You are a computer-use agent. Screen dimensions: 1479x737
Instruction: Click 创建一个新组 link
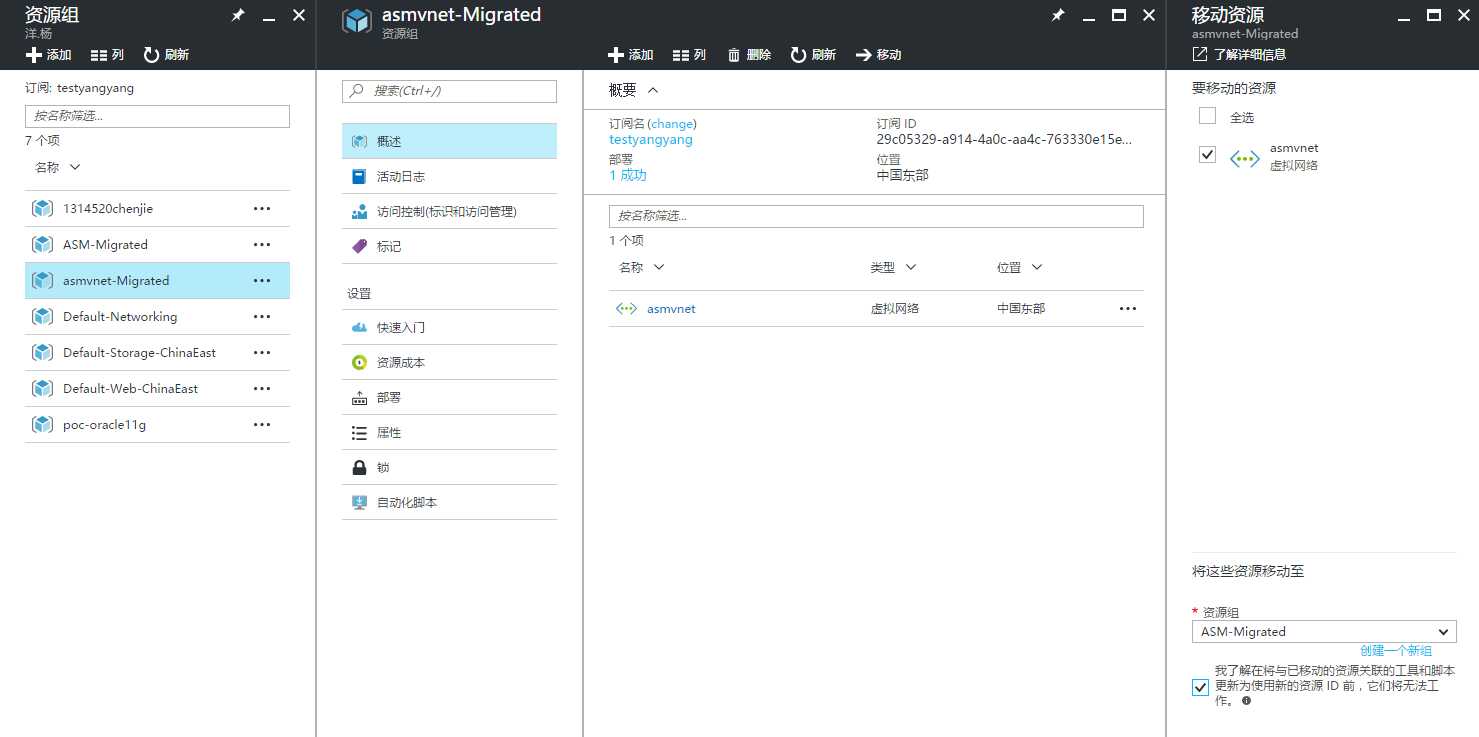1396,651
